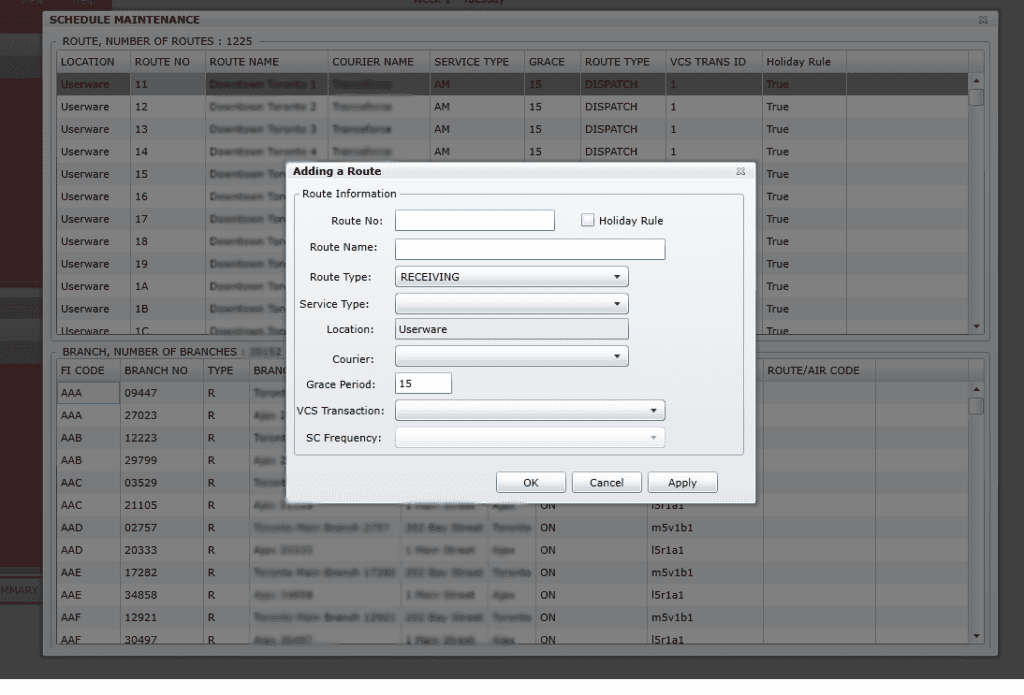Cancel the Adding a Route dialog

(606, 481)
